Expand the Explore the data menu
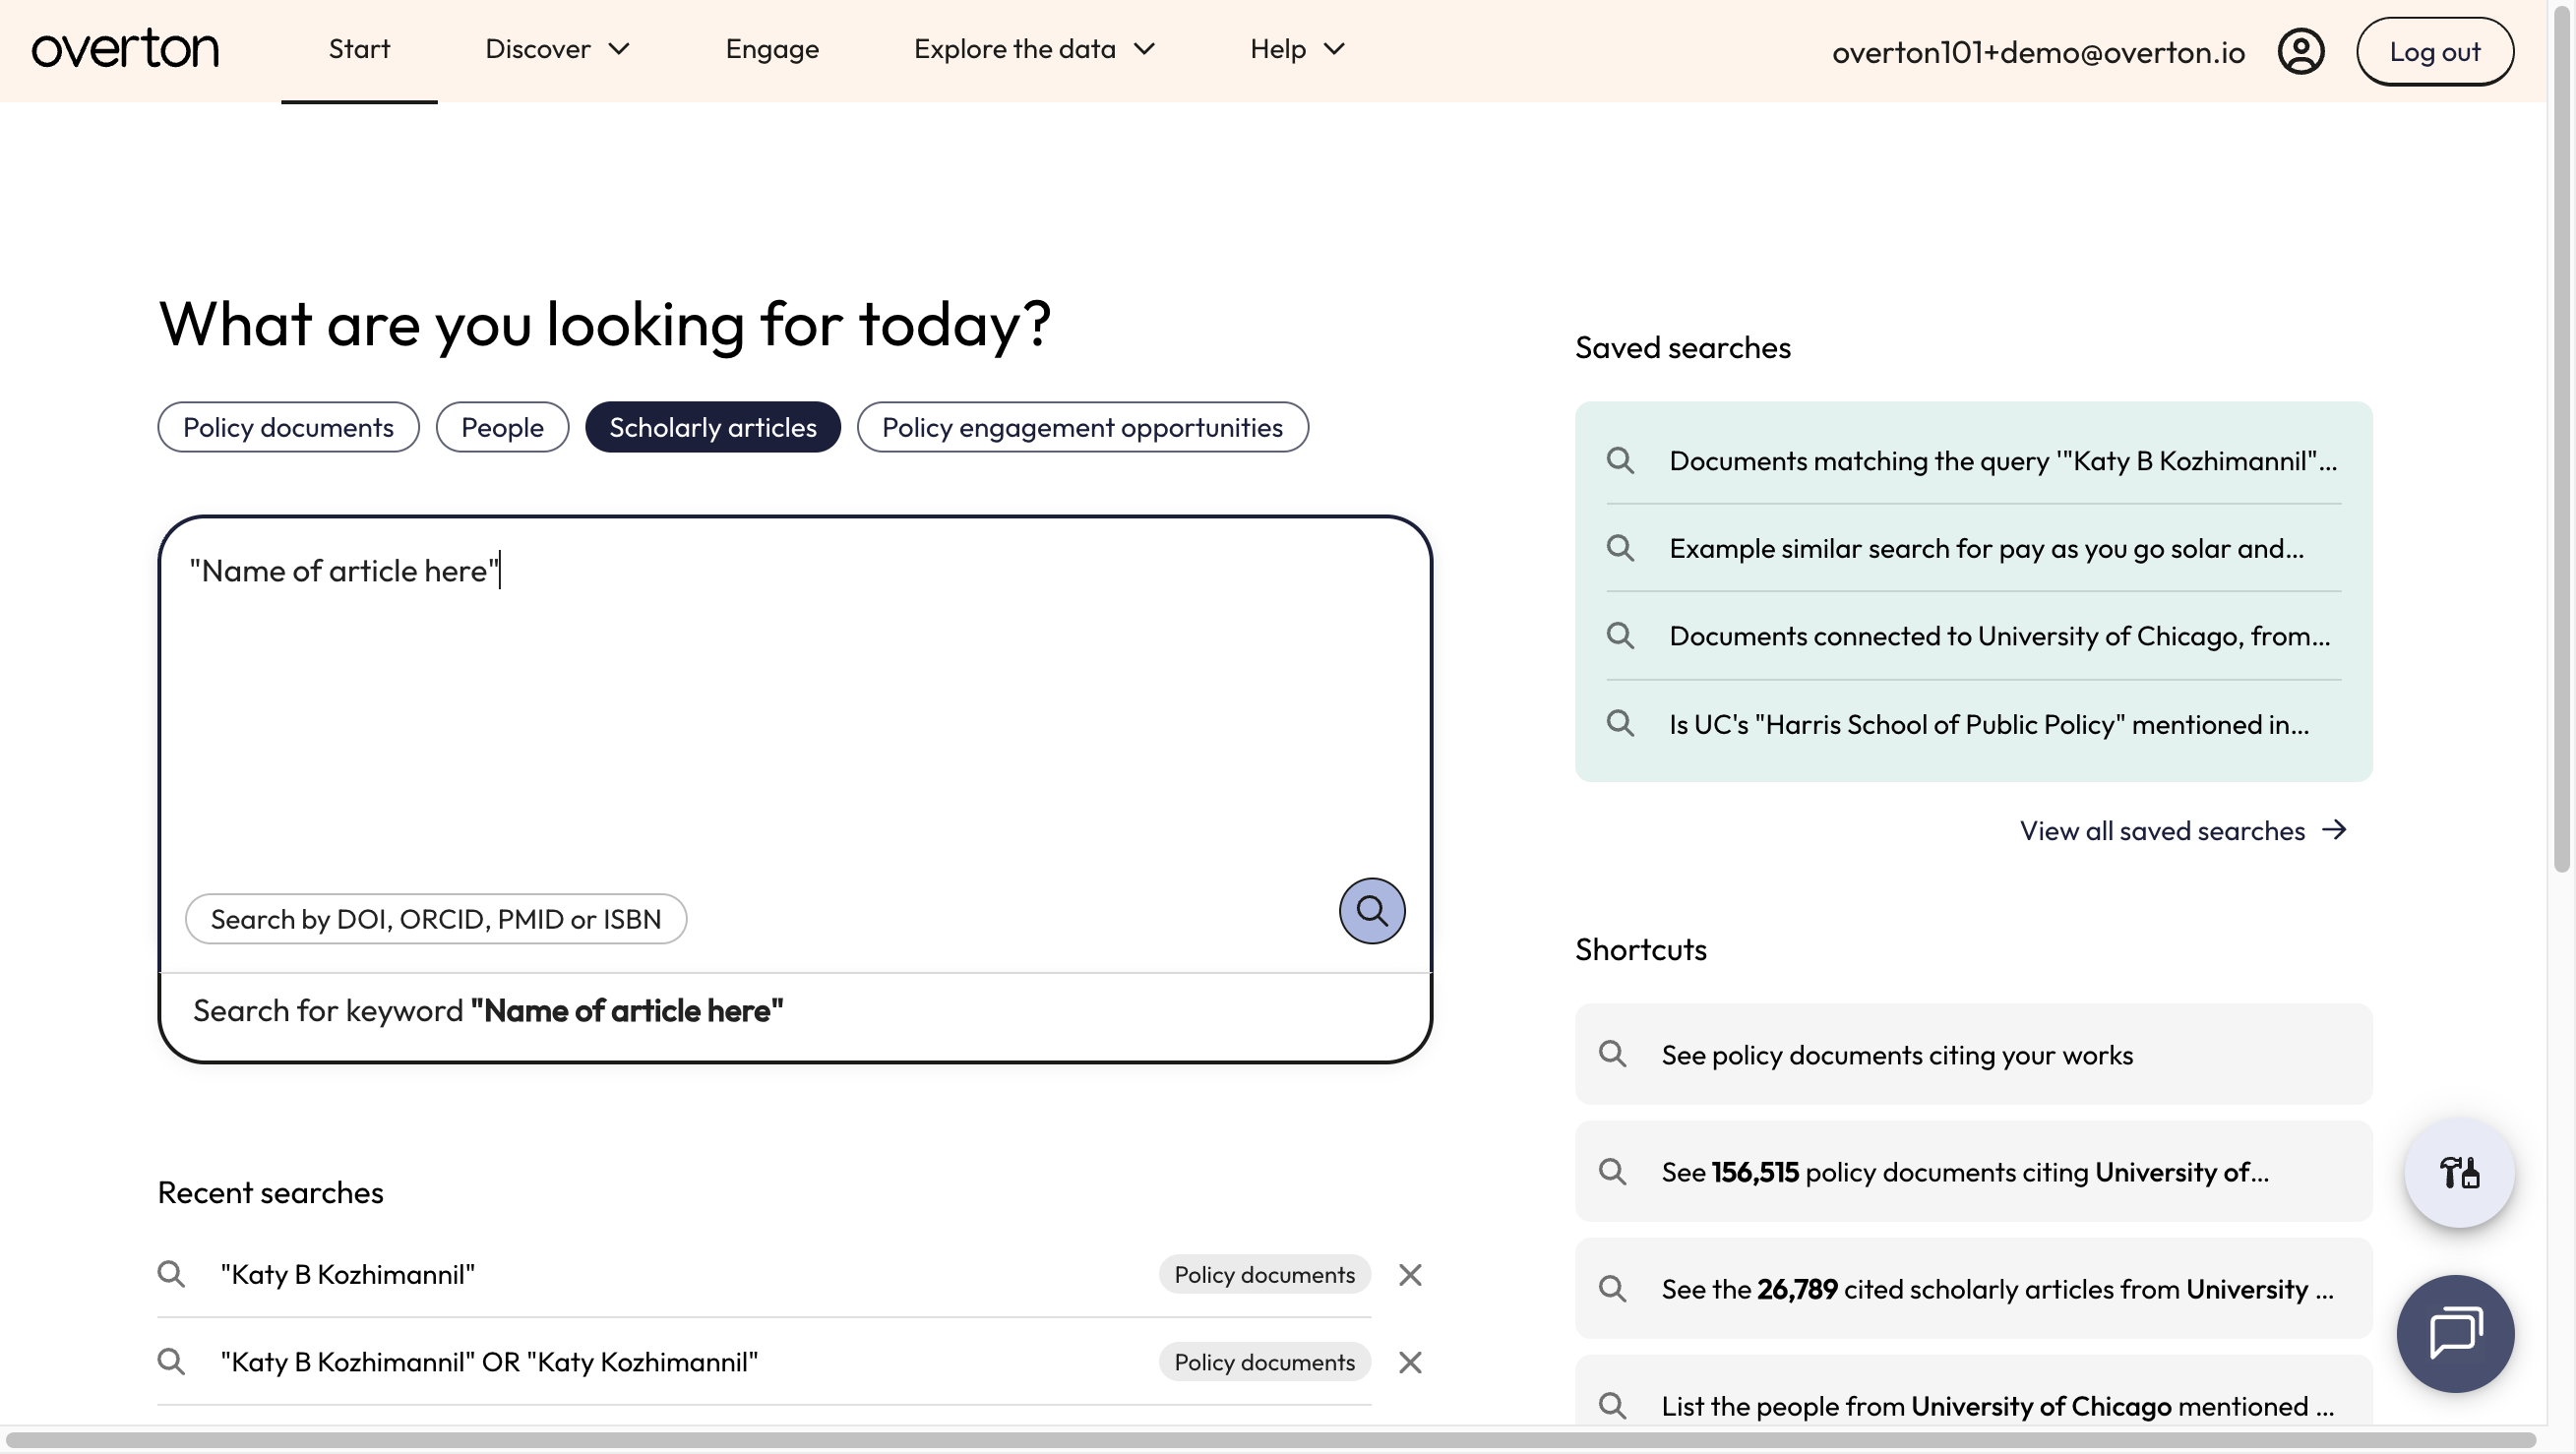 pos(1034,49)
